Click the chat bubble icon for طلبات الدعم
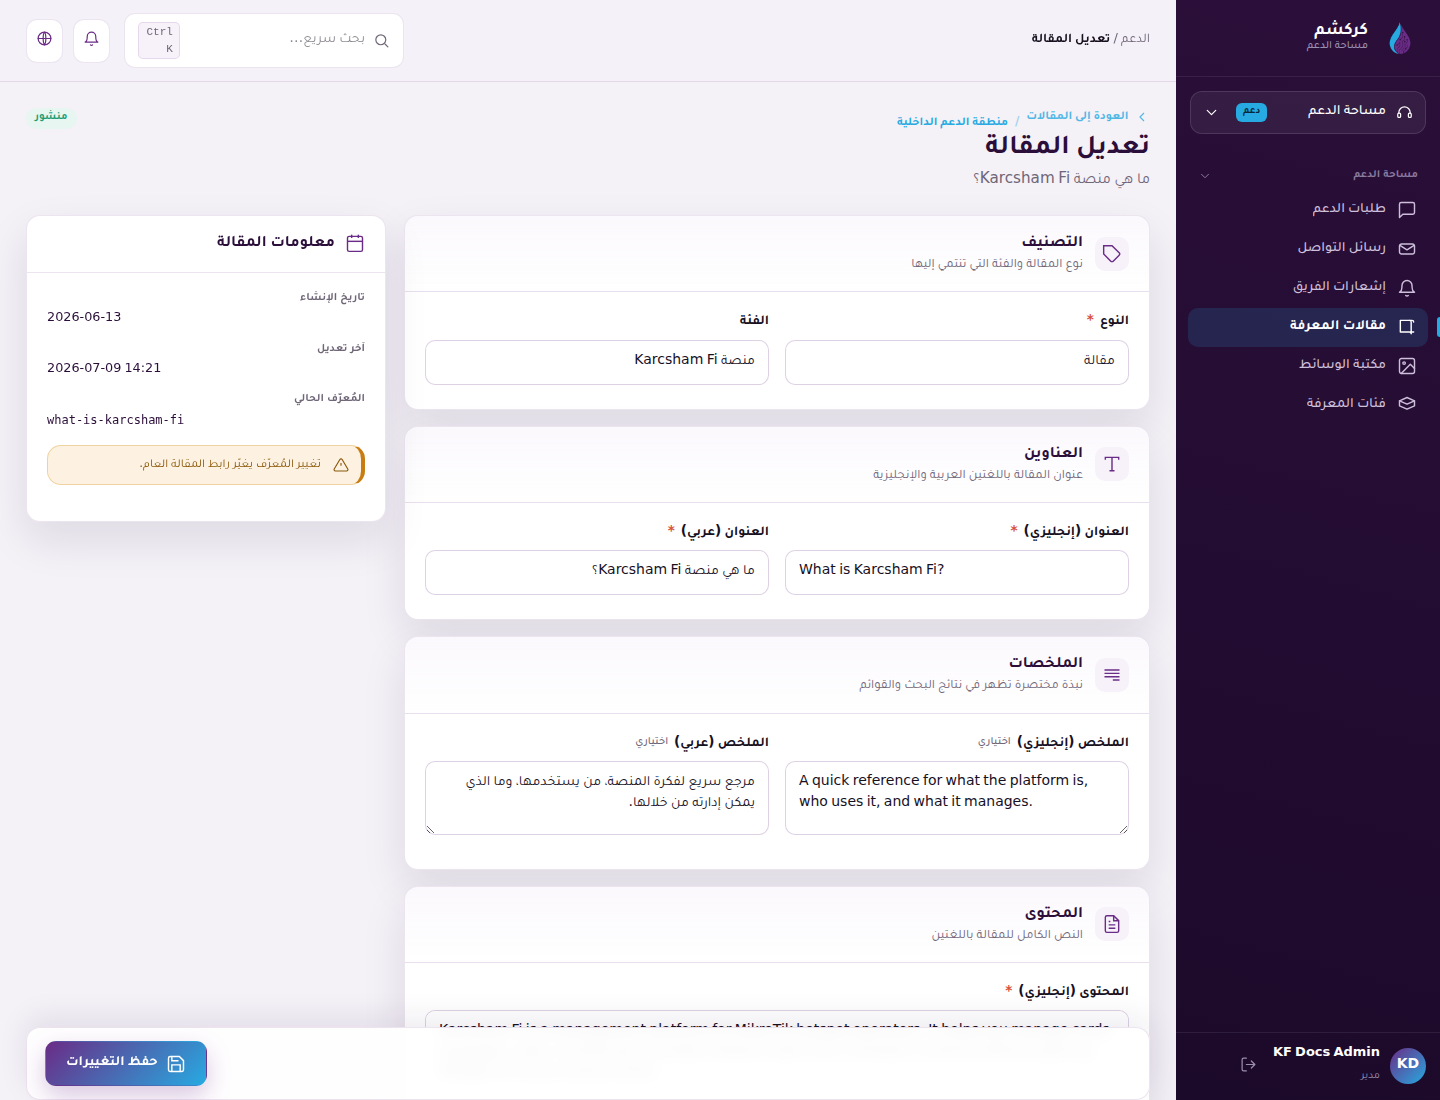The height and width of the screenshot is (1100, 1440). click(x=1407, y=209)
